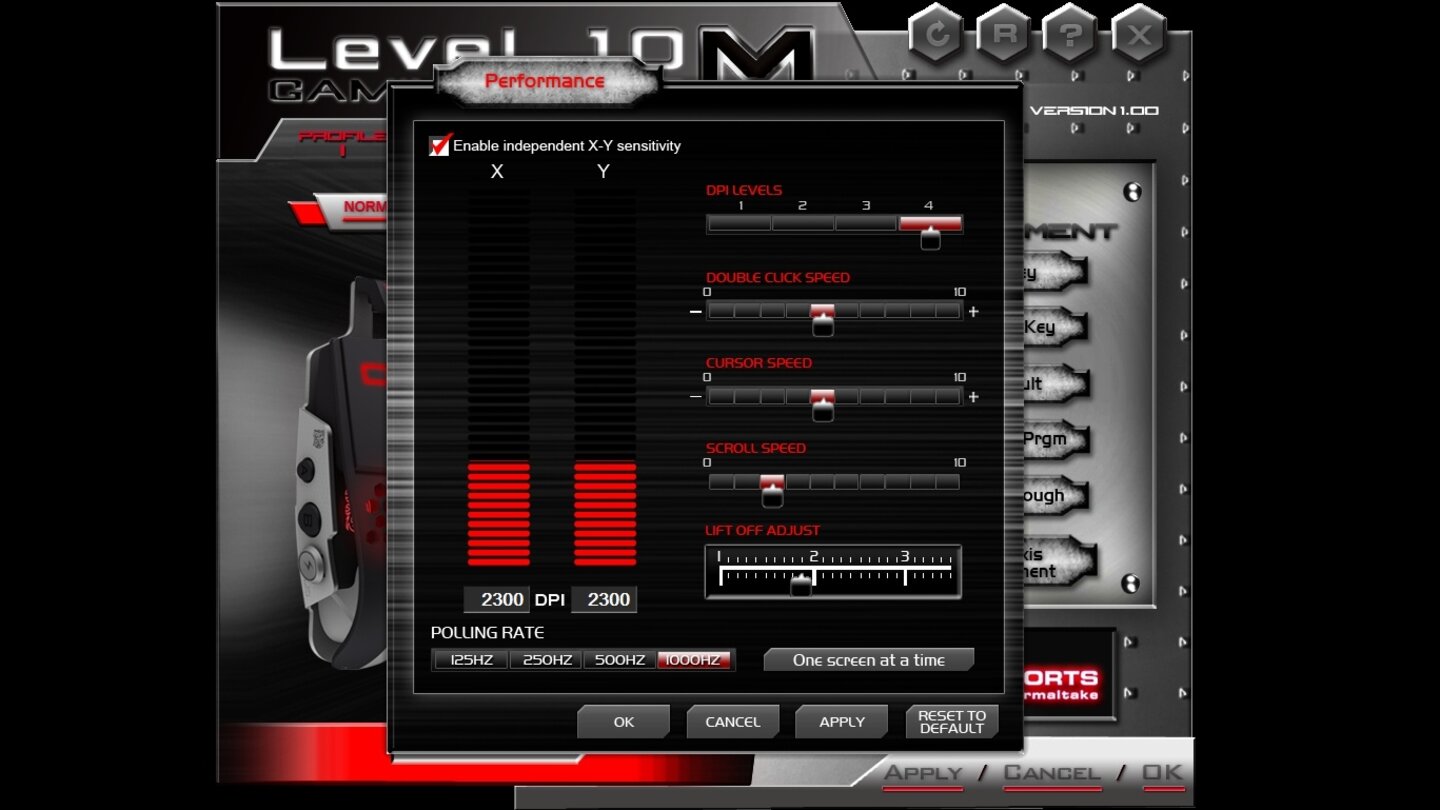
Task: Click the DPI Levels slider handle
Action: click(x=930, y=238)
